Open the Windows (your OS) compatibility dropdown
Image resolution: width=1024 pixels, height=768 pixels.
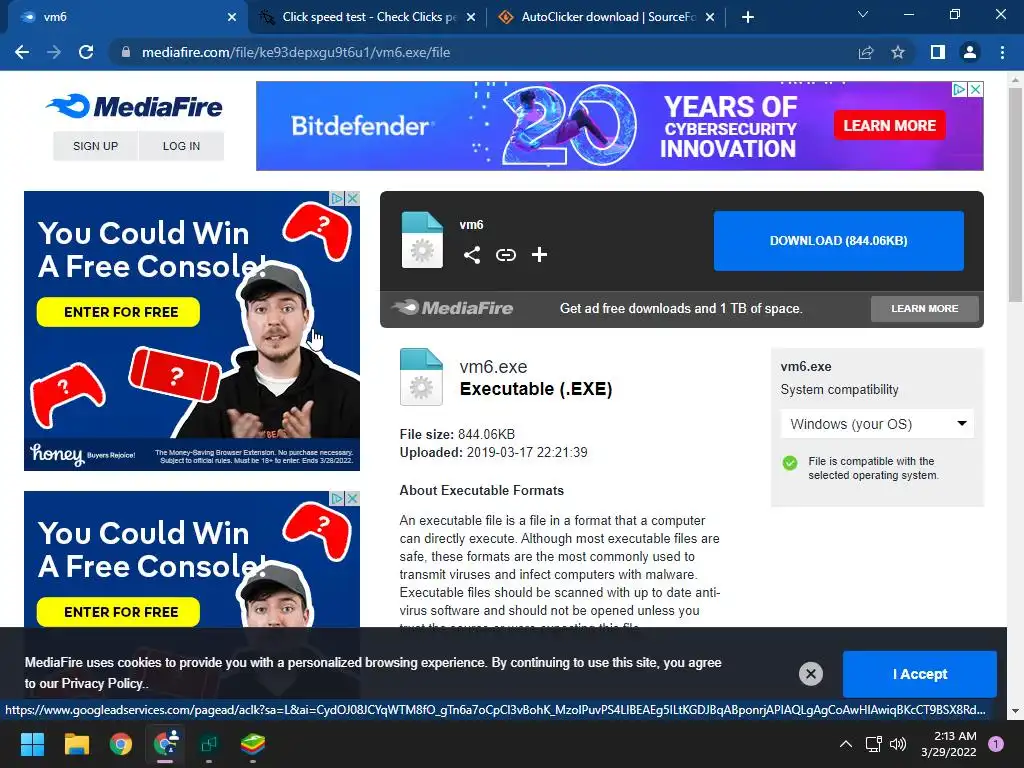877,424
